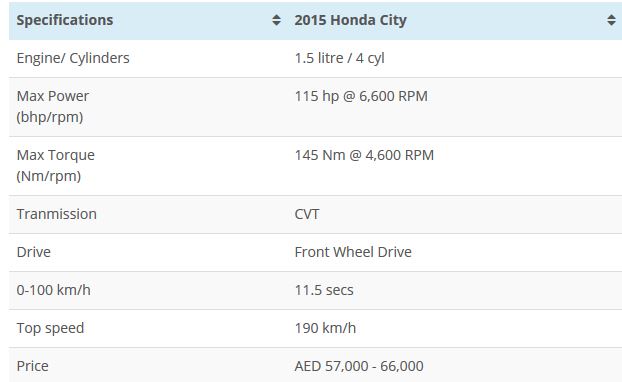Click the CVT transmission value
622x382 pixels.
(307, 214)
